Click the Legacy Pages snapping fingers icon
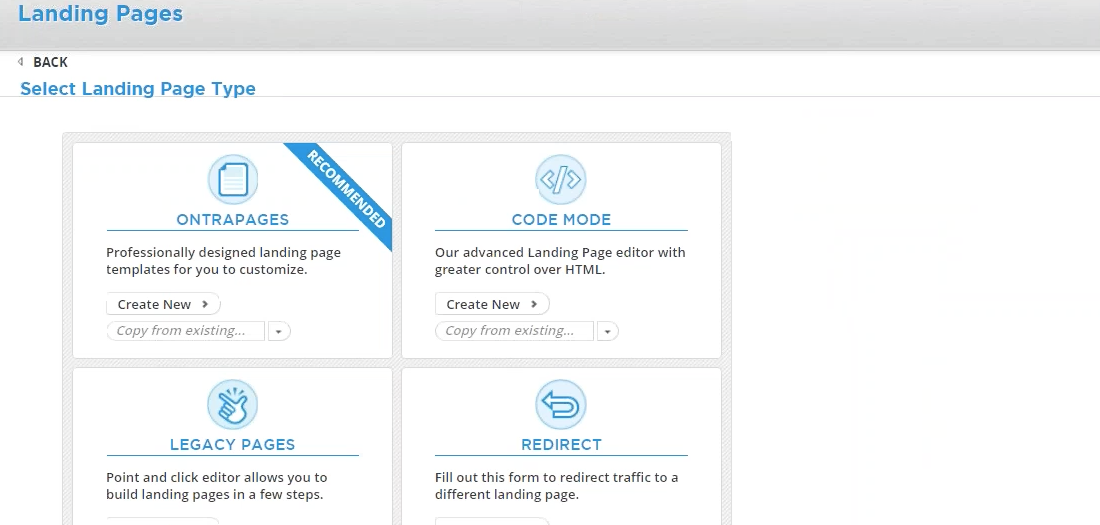Image resolution: width=1100 pixels, height=525 pixels. pyautogui.click(x=233, y=405)
